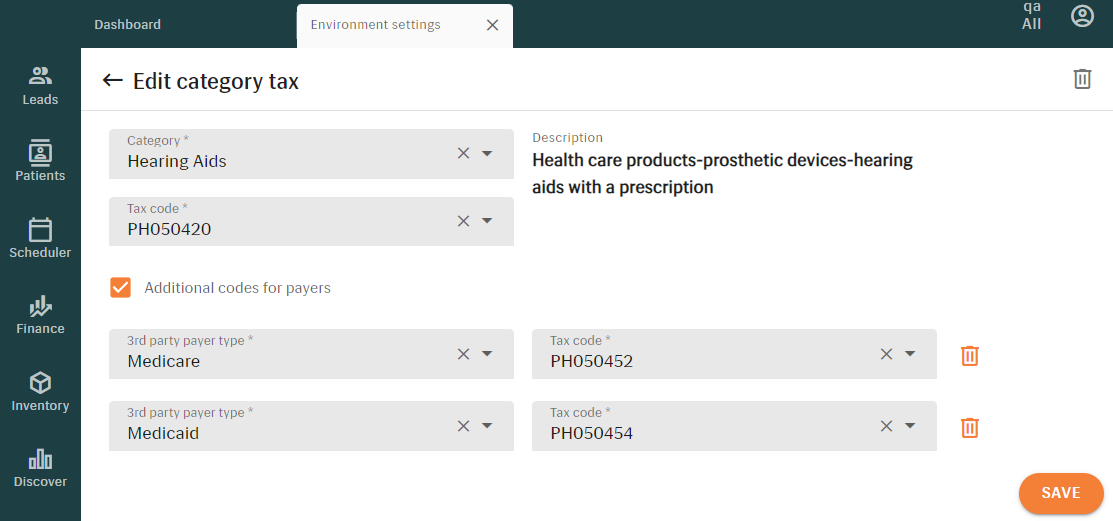Click the Additional codes for payers label

pos(238,287)
